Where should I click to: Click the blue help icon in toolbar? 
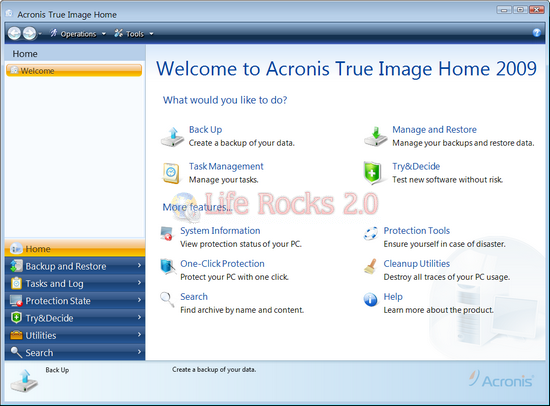[536, 33]
